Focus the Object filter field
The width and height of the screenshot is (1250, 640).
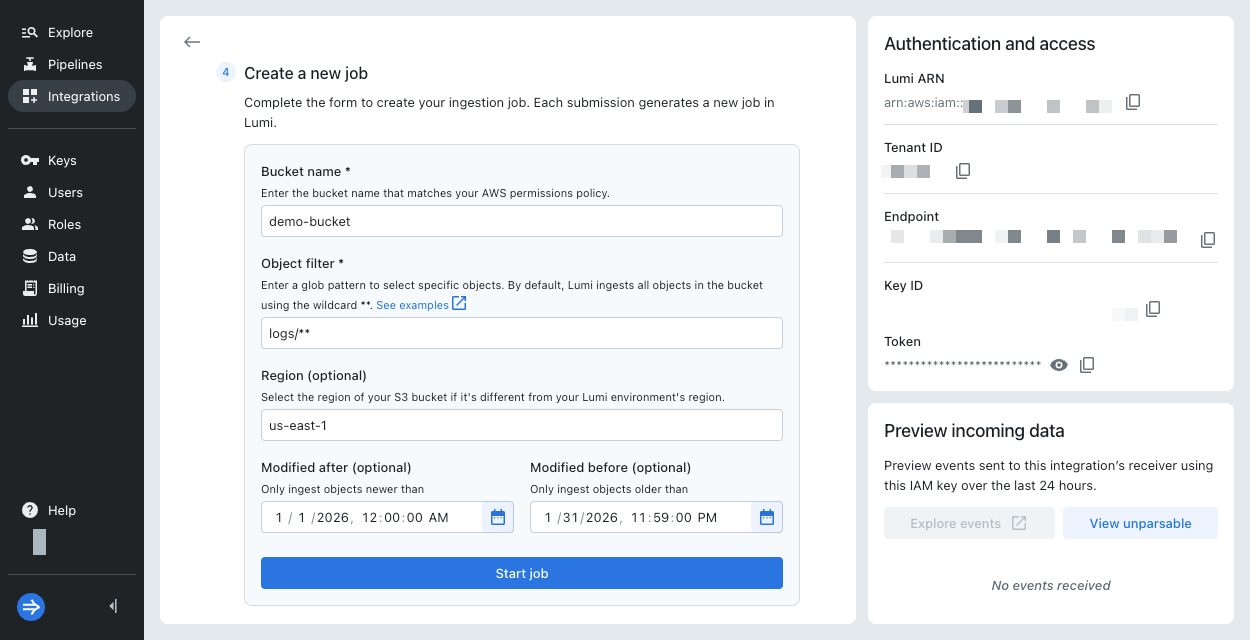pos(521,333)
